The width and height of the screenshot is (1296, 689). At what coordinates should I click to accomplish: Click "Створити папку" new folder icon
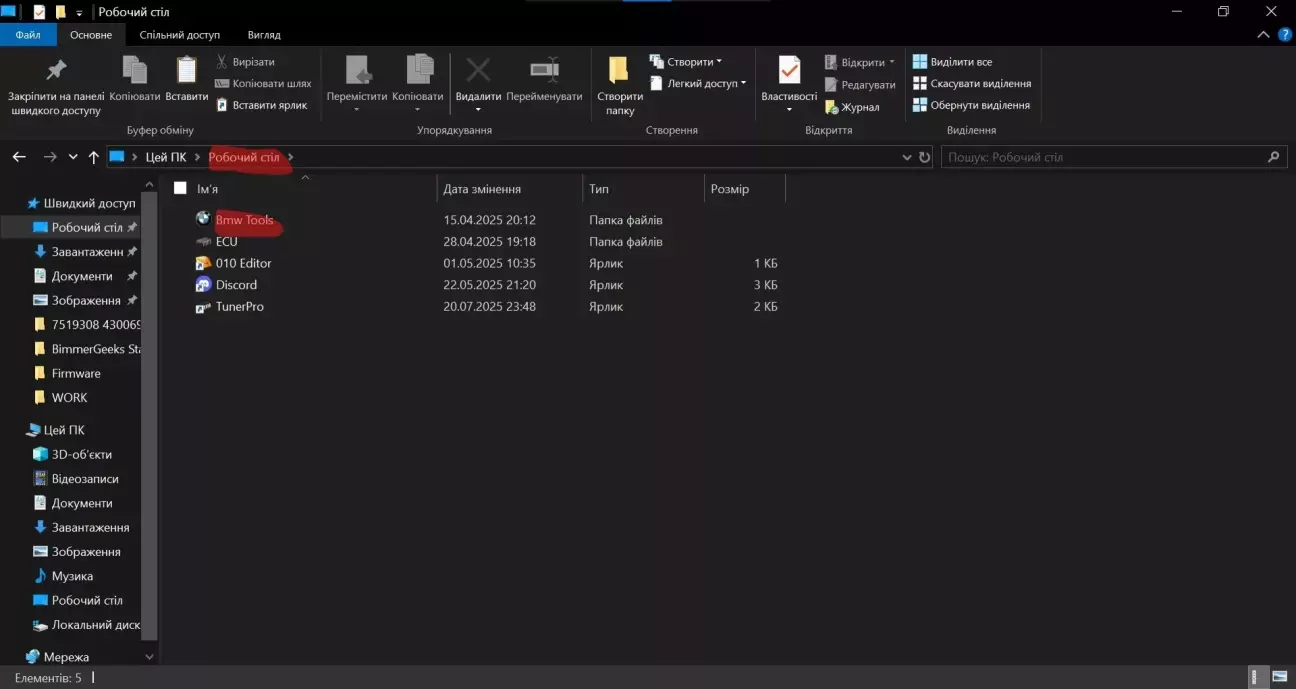620,71
